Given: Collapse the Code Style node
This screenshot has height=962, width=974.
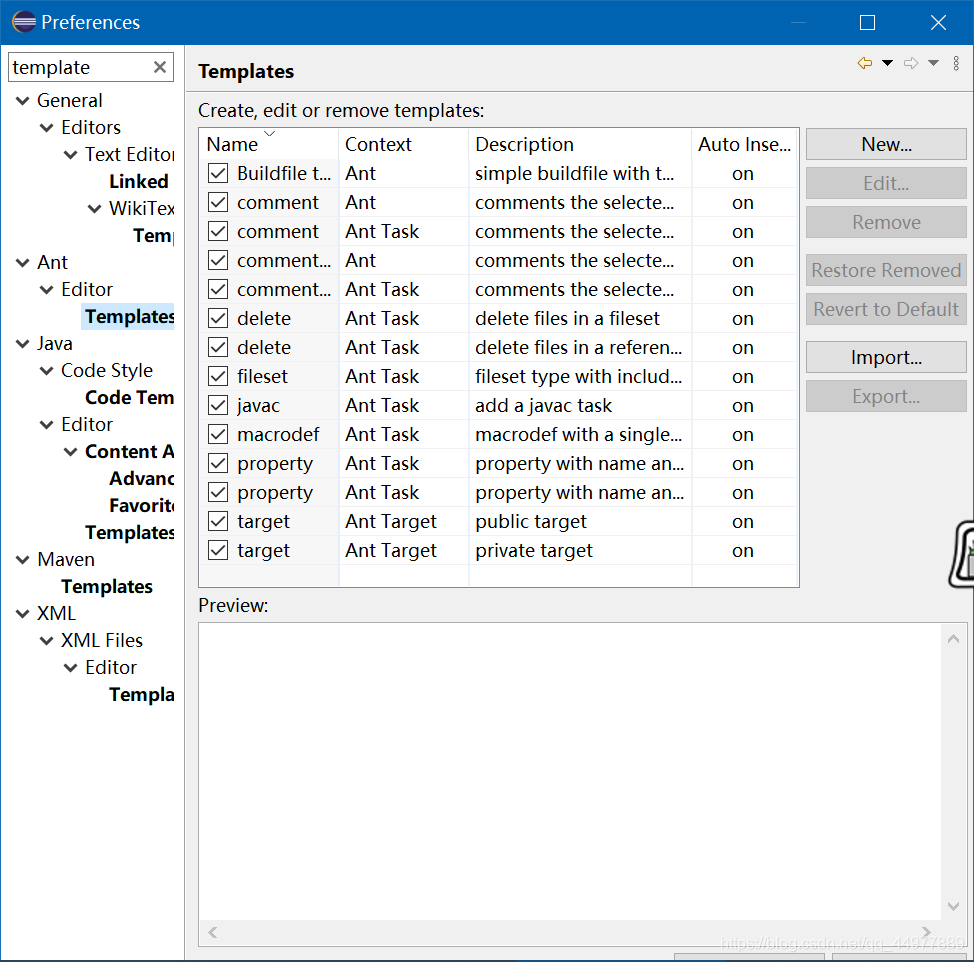Looking at the screenshot, I should [47, 371].
